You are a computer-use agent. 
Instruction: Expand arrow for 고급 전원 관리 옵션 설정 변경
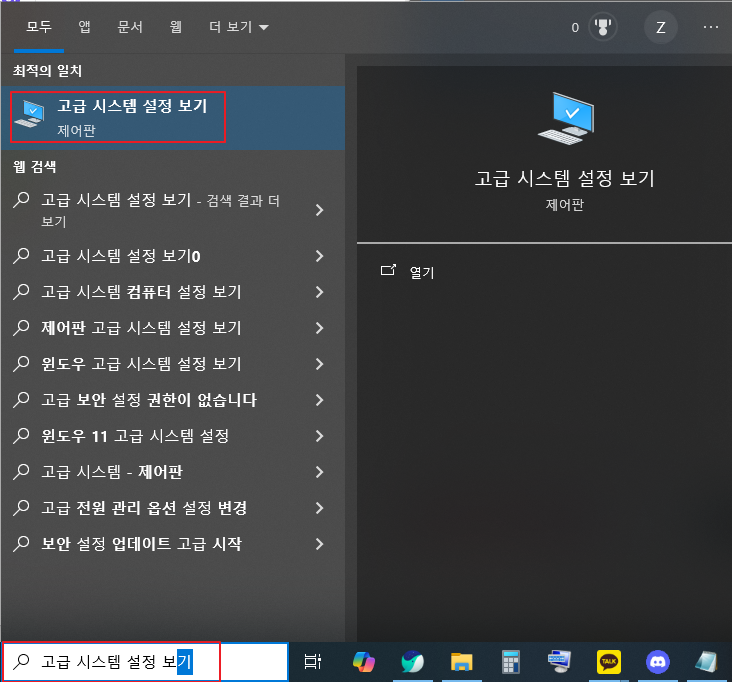tap(319, 508)
